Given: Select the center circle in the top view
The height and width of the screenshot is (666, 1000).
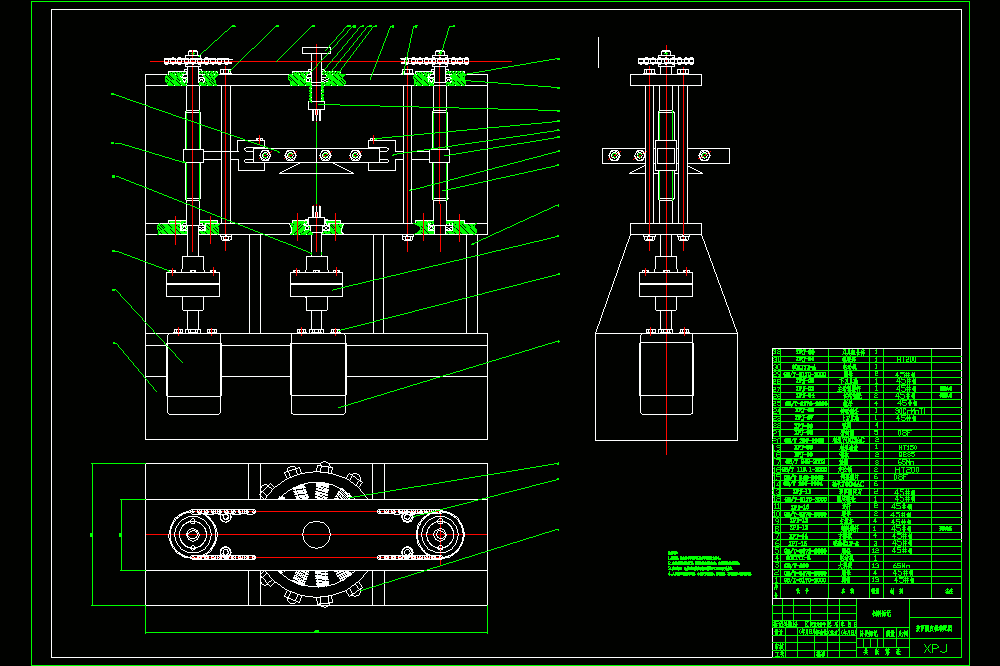Looking at the screenshot, I should (x=316, y=535).
